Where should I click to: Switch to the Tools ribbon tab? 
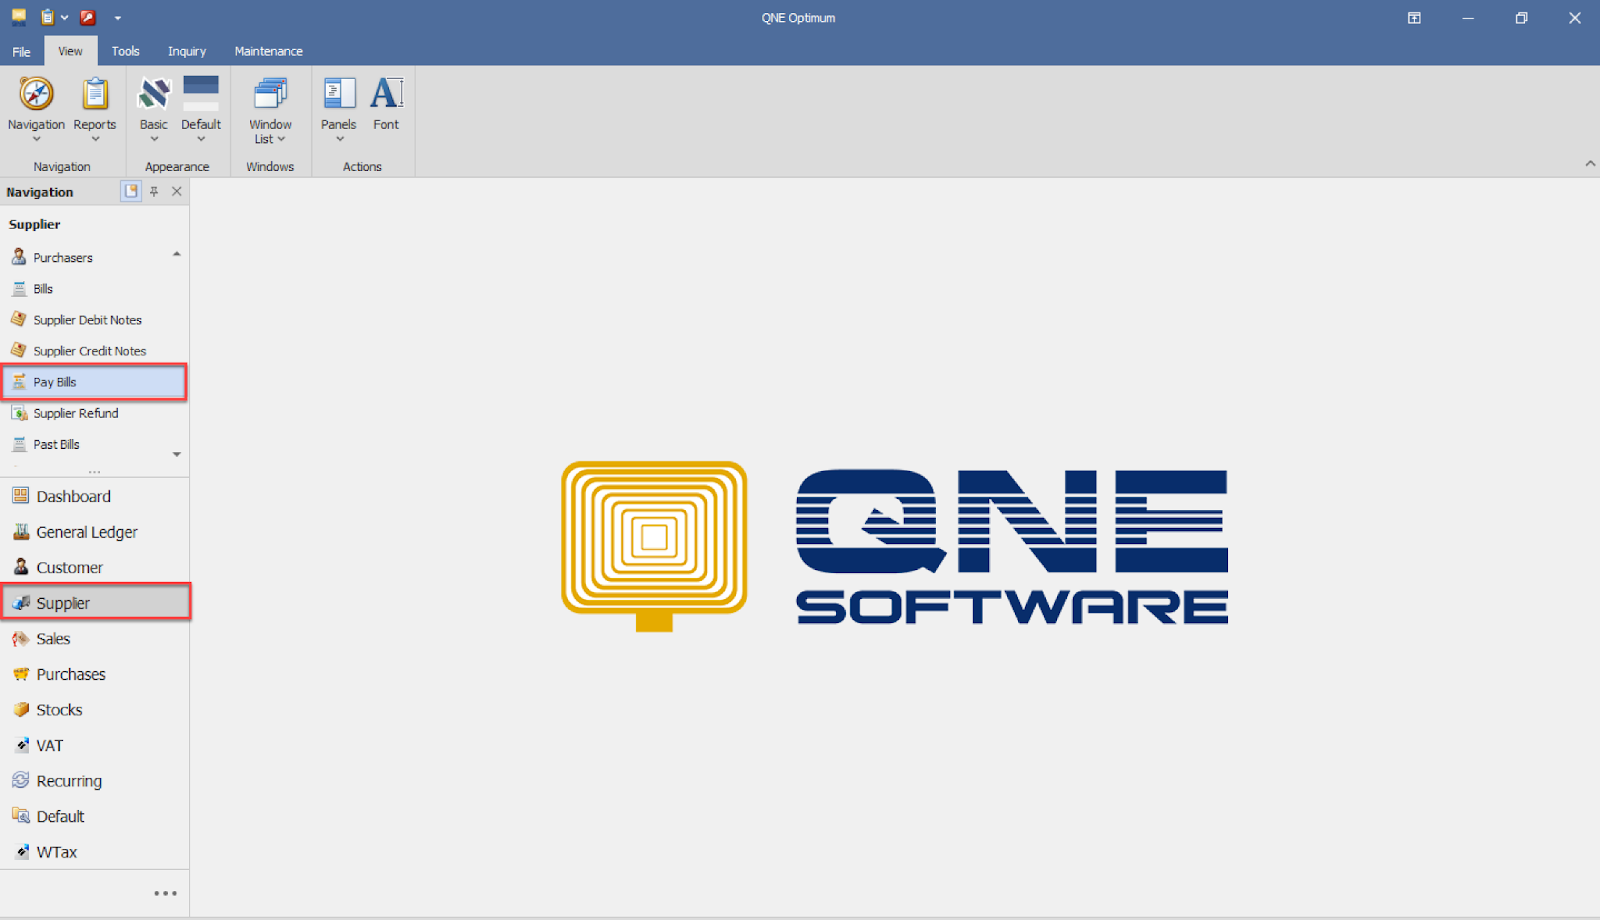click(125, 51)
